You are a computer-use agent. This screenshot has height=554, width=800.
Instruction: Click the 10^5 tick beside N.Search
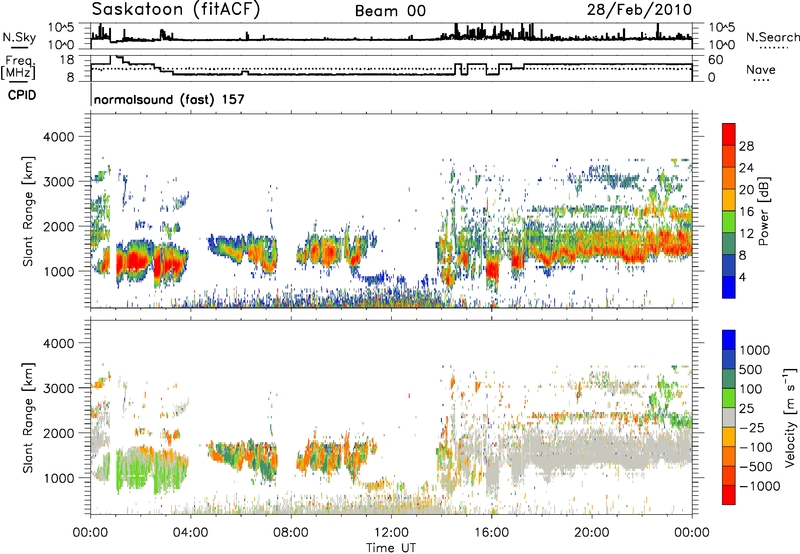click(721, 27)
